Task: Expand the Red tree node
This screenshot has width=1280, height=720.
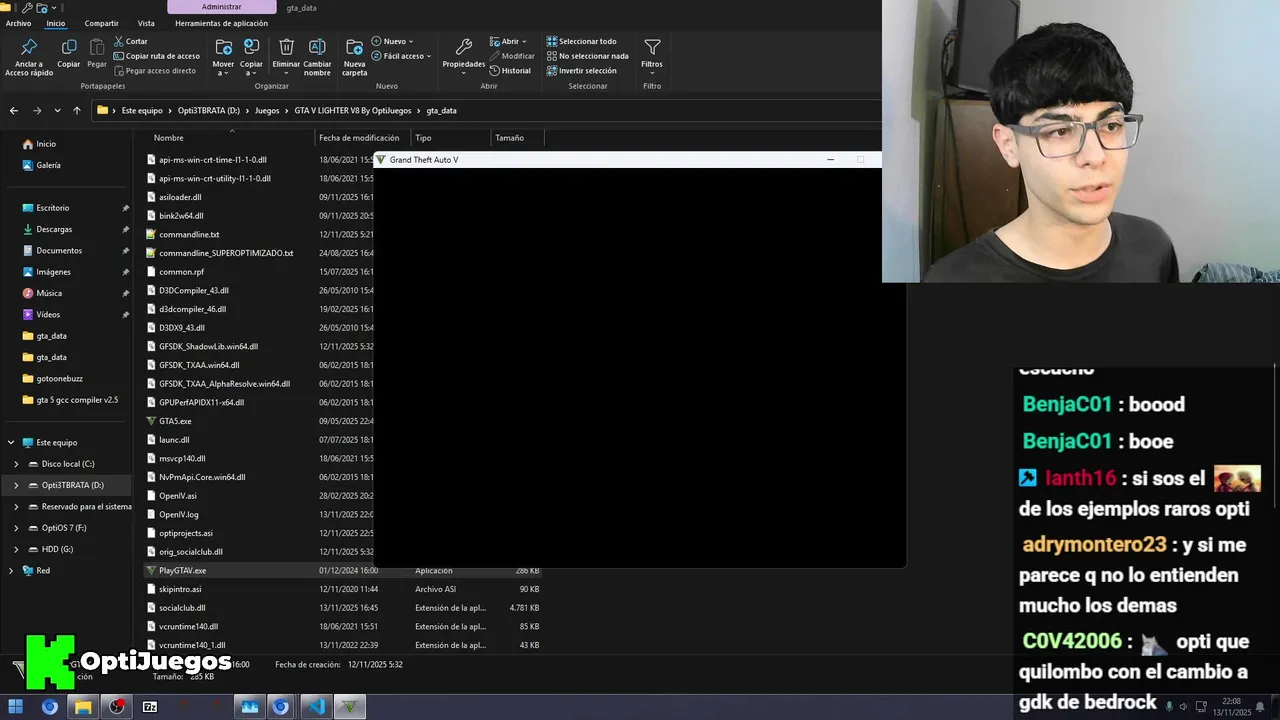Action: [12, 570]
